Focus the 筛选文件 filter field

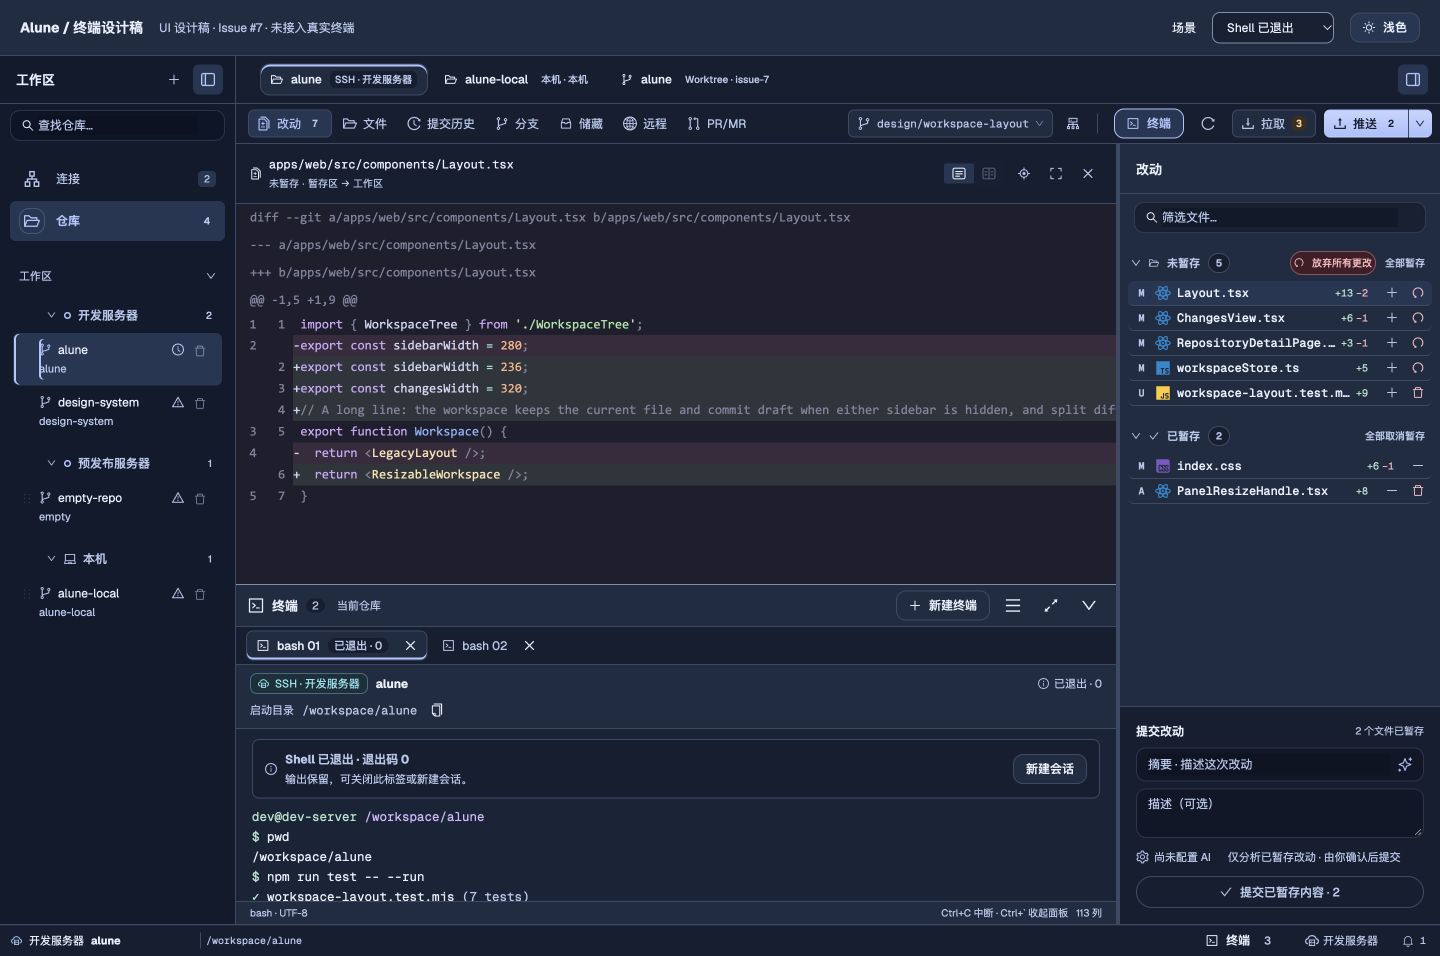(x=1280, y=217)
